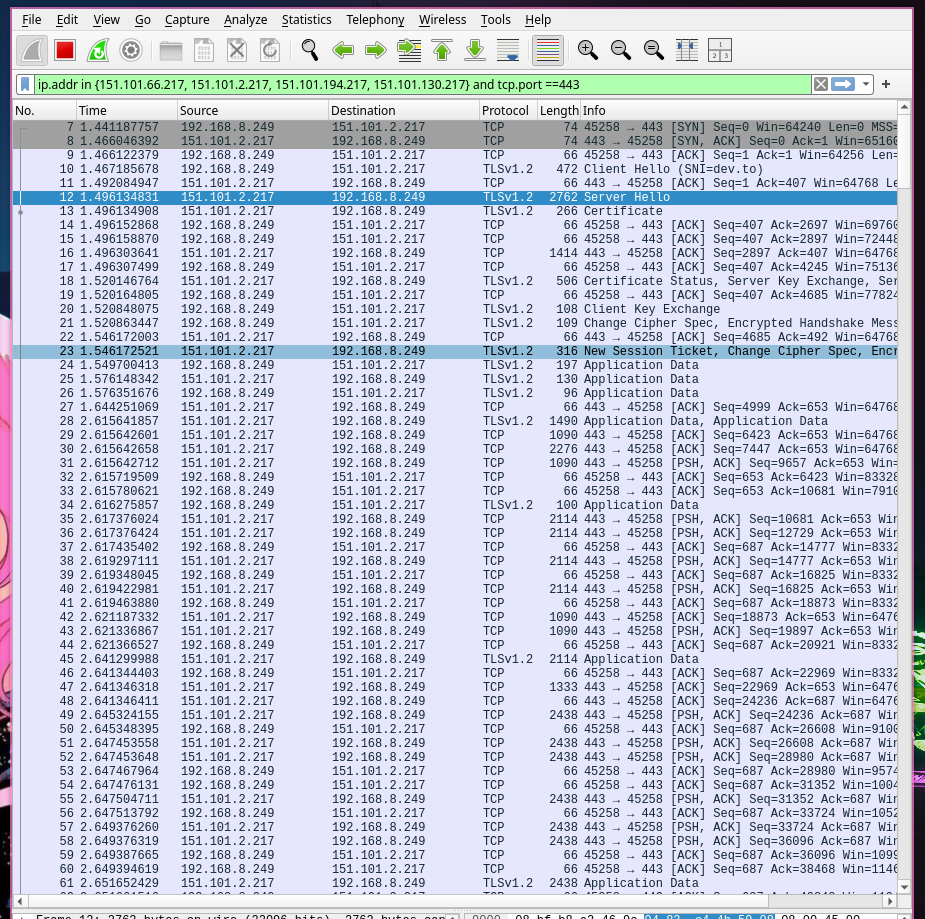Select packet 34 Application Data row
Image resolution: width=925 pixels, height=919 pixels.
pyautogui.click(x=455, y=505)
